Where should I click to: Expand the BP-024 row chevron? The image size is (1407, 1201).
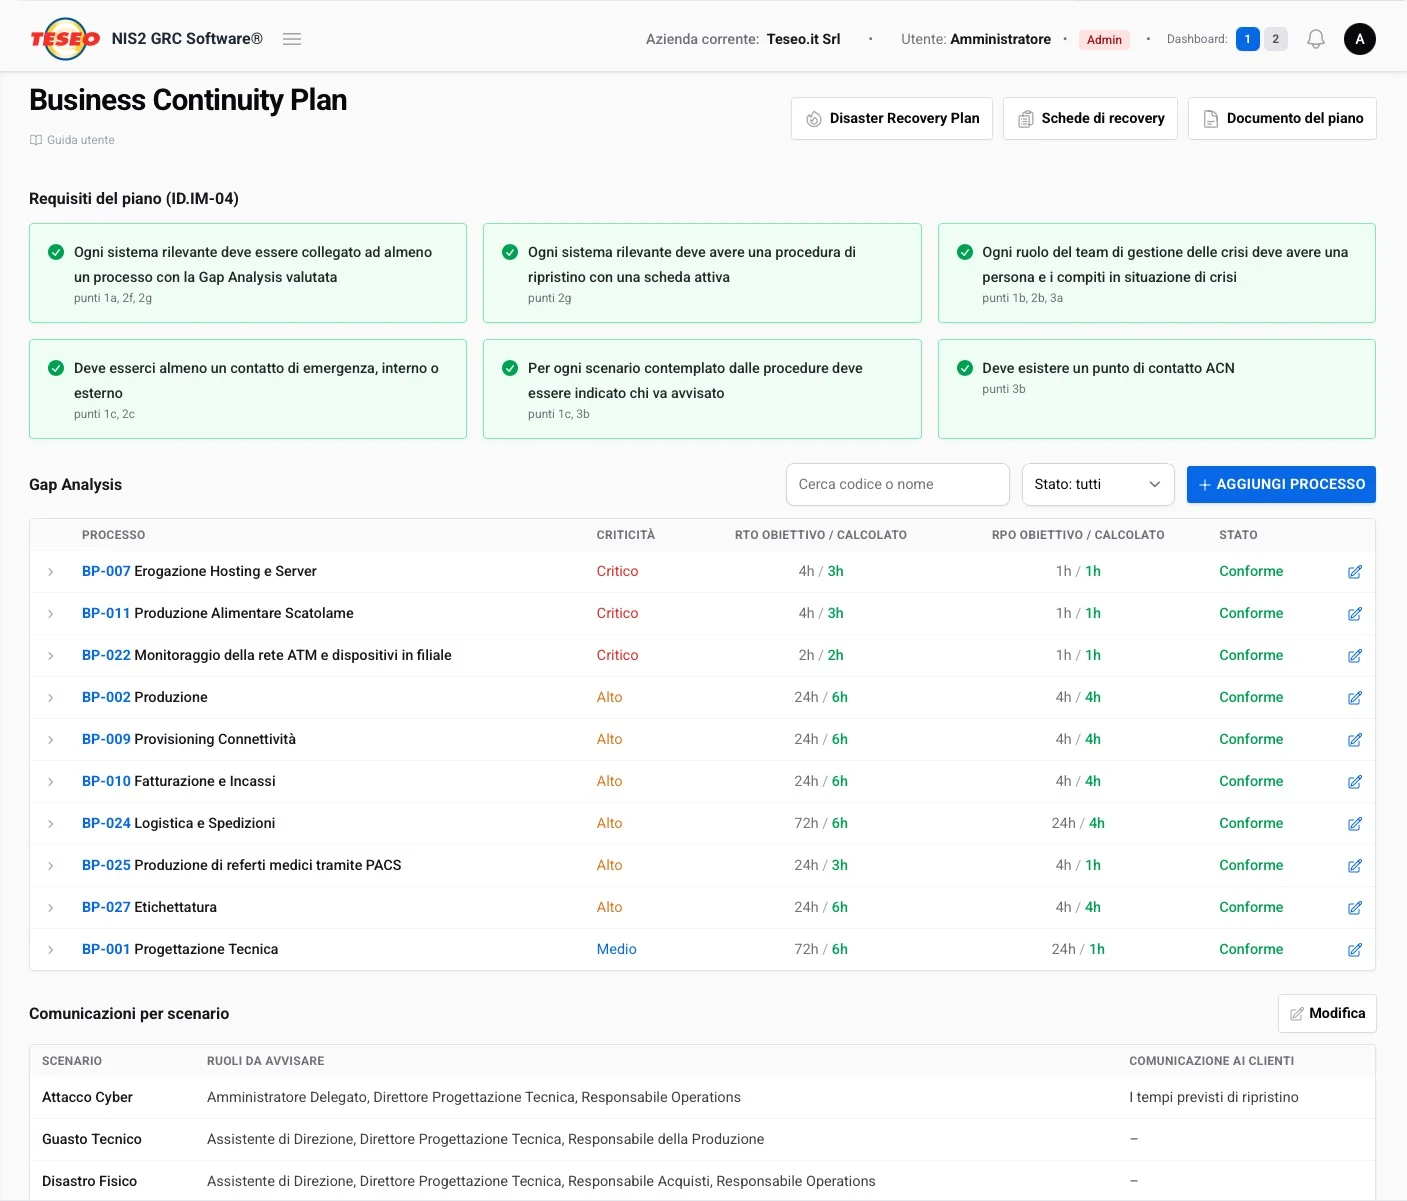click(50, 824)
